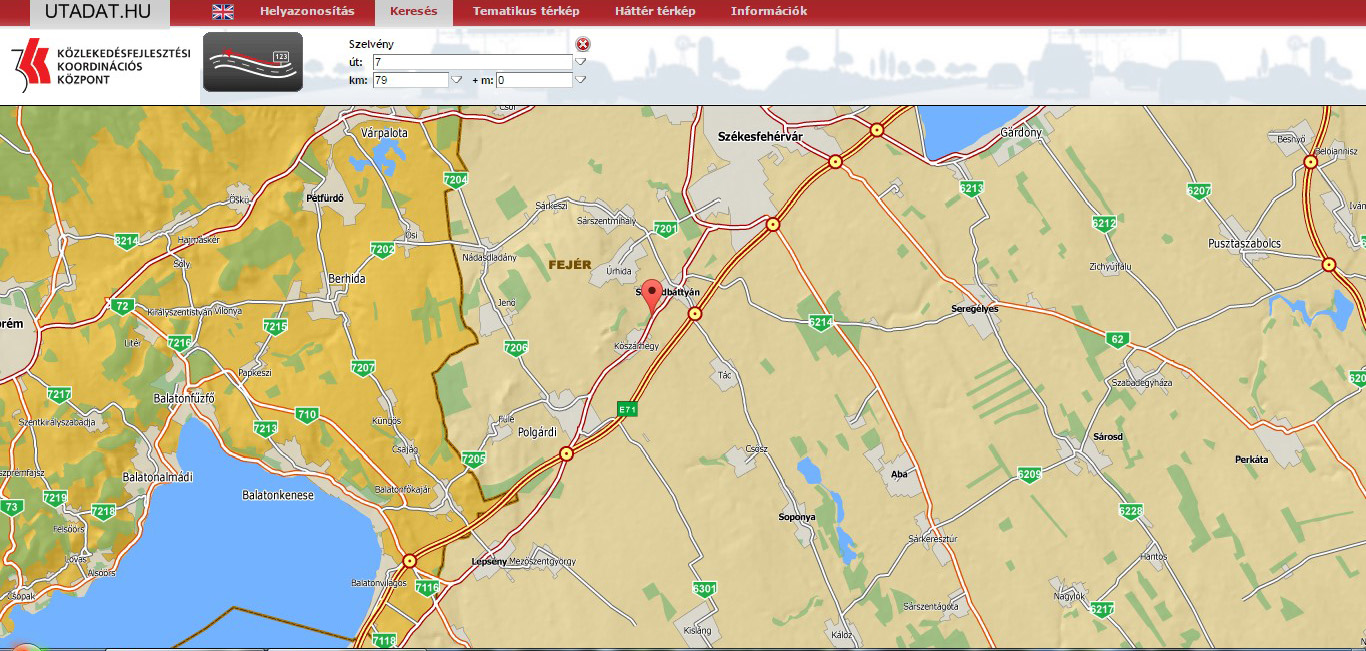
Task: Click the Közlekedésfejlesztési Koordinációs Központ logo
Action: click(100, 65)
